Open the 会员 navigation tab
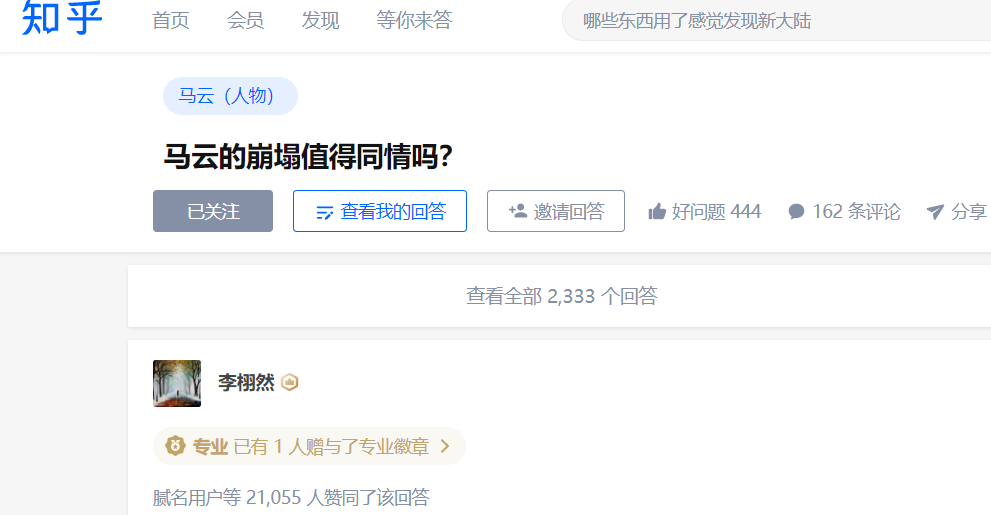Viewport: 991px width, 515px height. pos(245,20)
